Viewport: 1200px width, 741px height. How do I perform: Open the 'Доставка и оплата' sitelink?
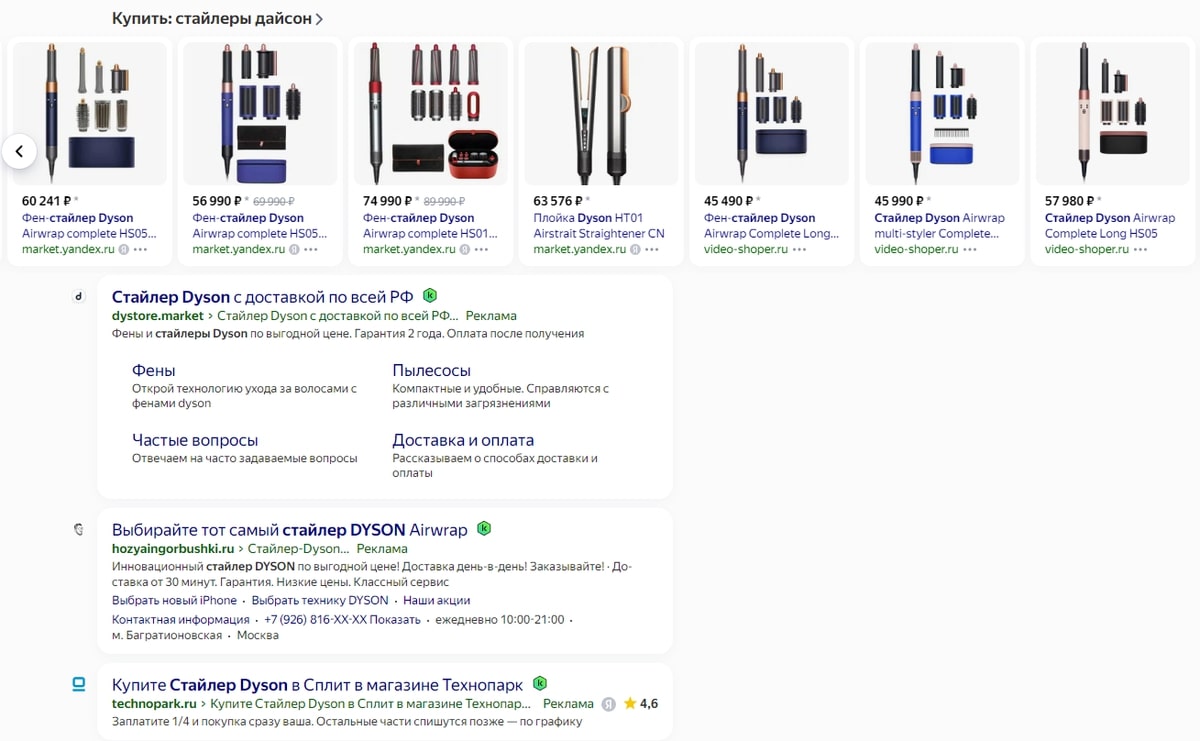463,440
